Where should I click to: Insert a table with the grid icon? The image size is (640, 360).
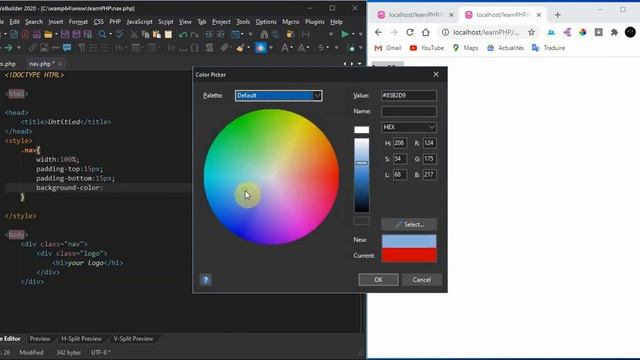(136, 48)
